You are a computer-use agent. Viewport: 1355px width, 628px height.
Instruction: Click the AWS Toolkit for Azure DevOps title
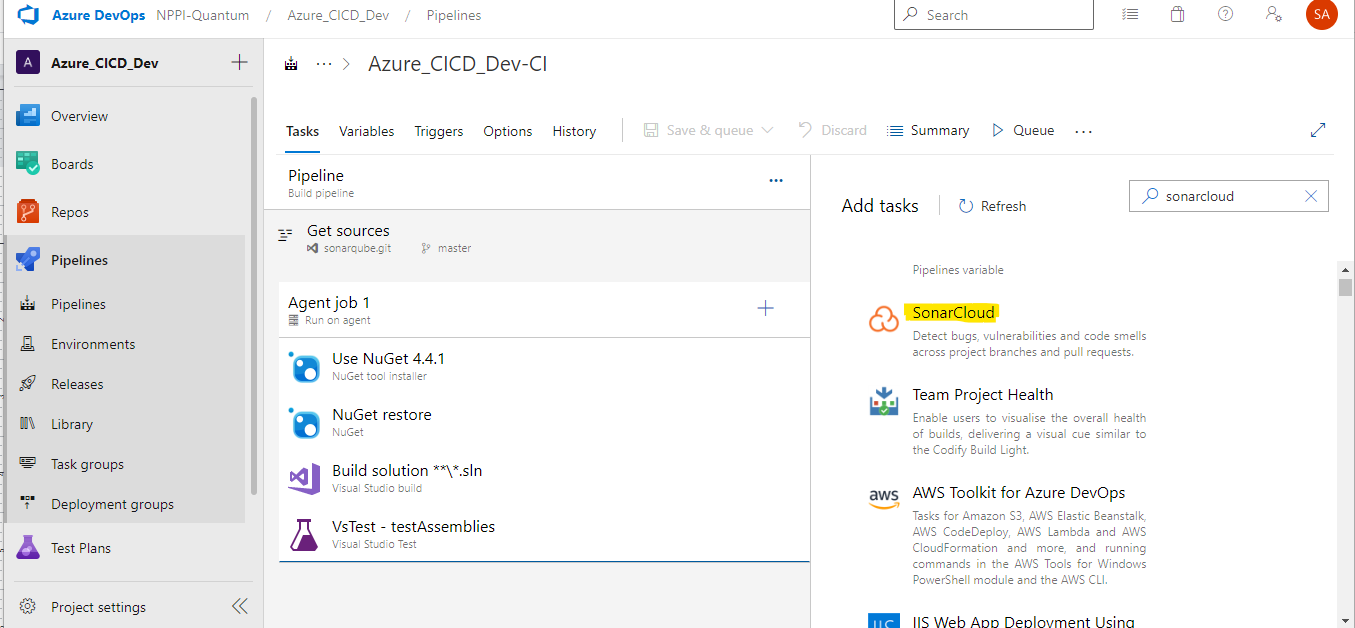pyautogui.click(x=1019, y=493)
